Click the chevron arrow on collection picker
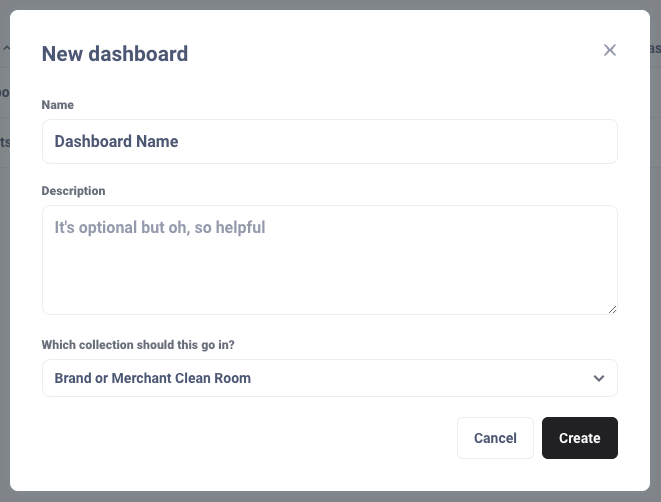The height and width of the screenshot is (502, 661). click(x=599, y=378)
